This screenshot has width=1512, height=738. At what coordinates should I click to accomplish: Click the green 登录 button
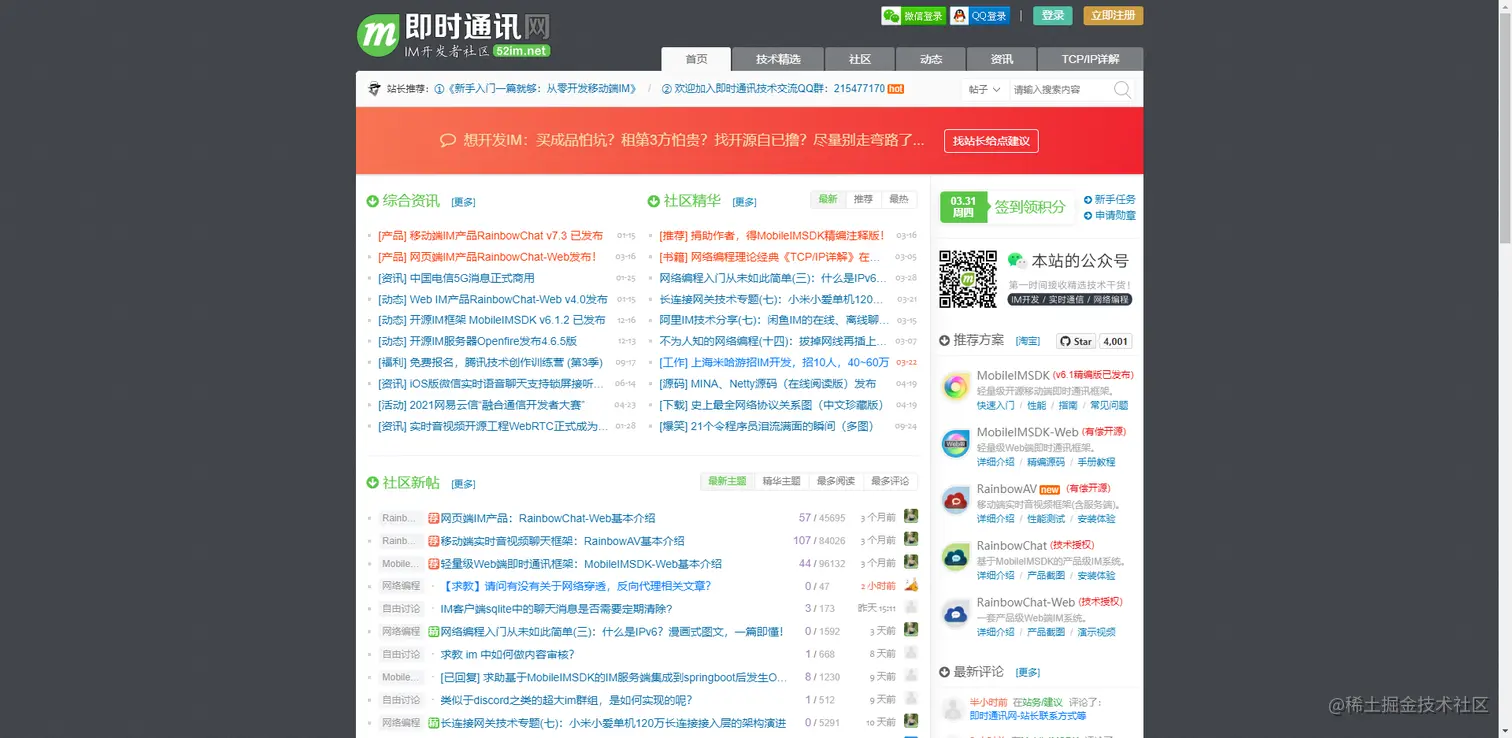(x=1052, y=16)
